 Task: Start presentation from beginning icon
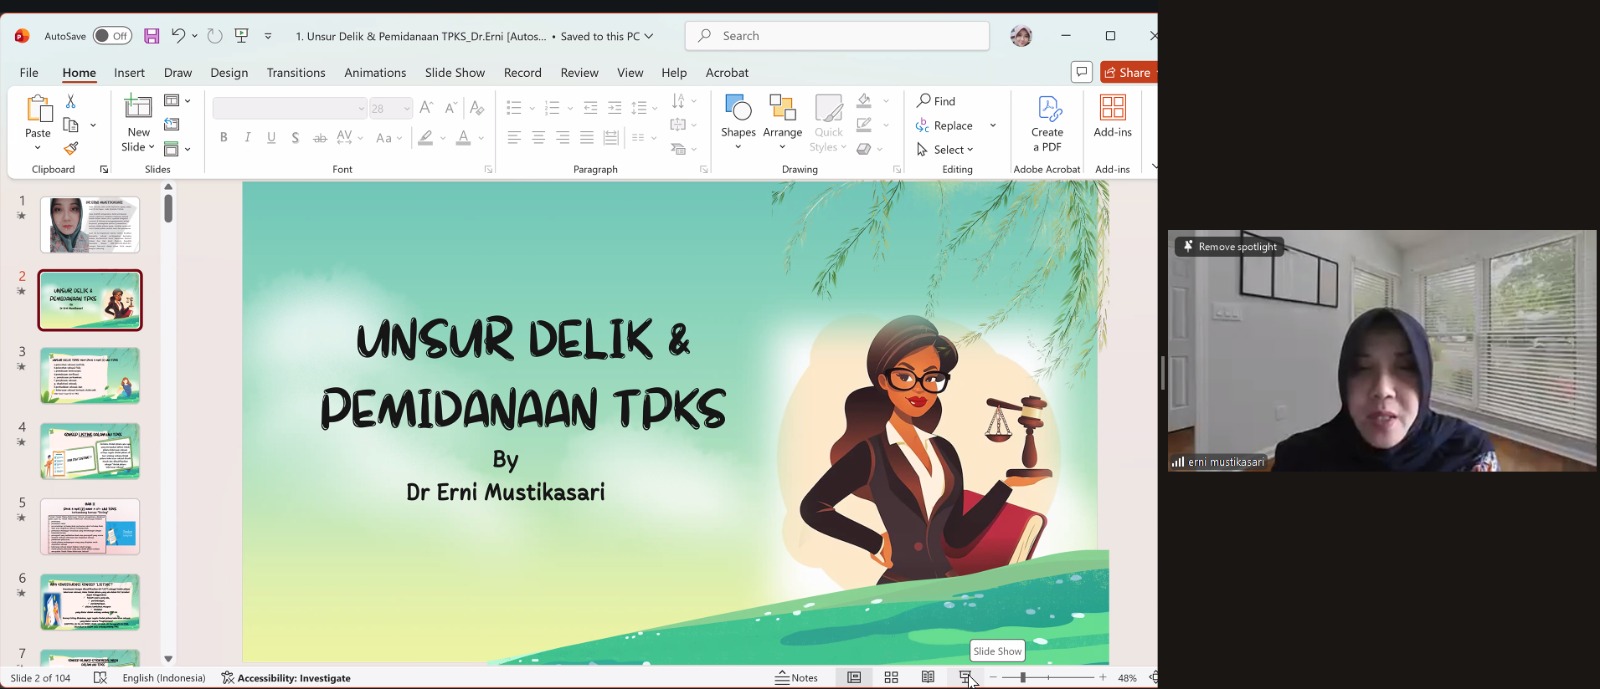tap(241, 36)
